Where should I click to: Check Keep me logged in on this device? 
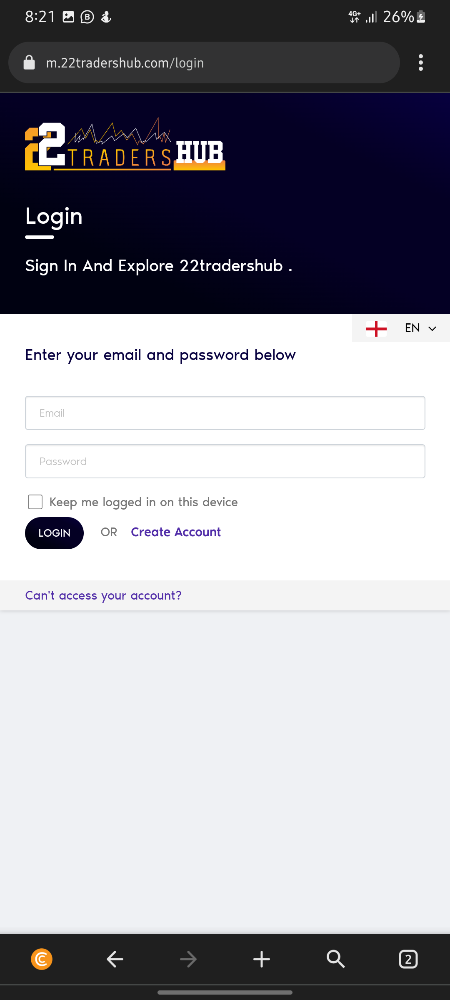(36, 502)
